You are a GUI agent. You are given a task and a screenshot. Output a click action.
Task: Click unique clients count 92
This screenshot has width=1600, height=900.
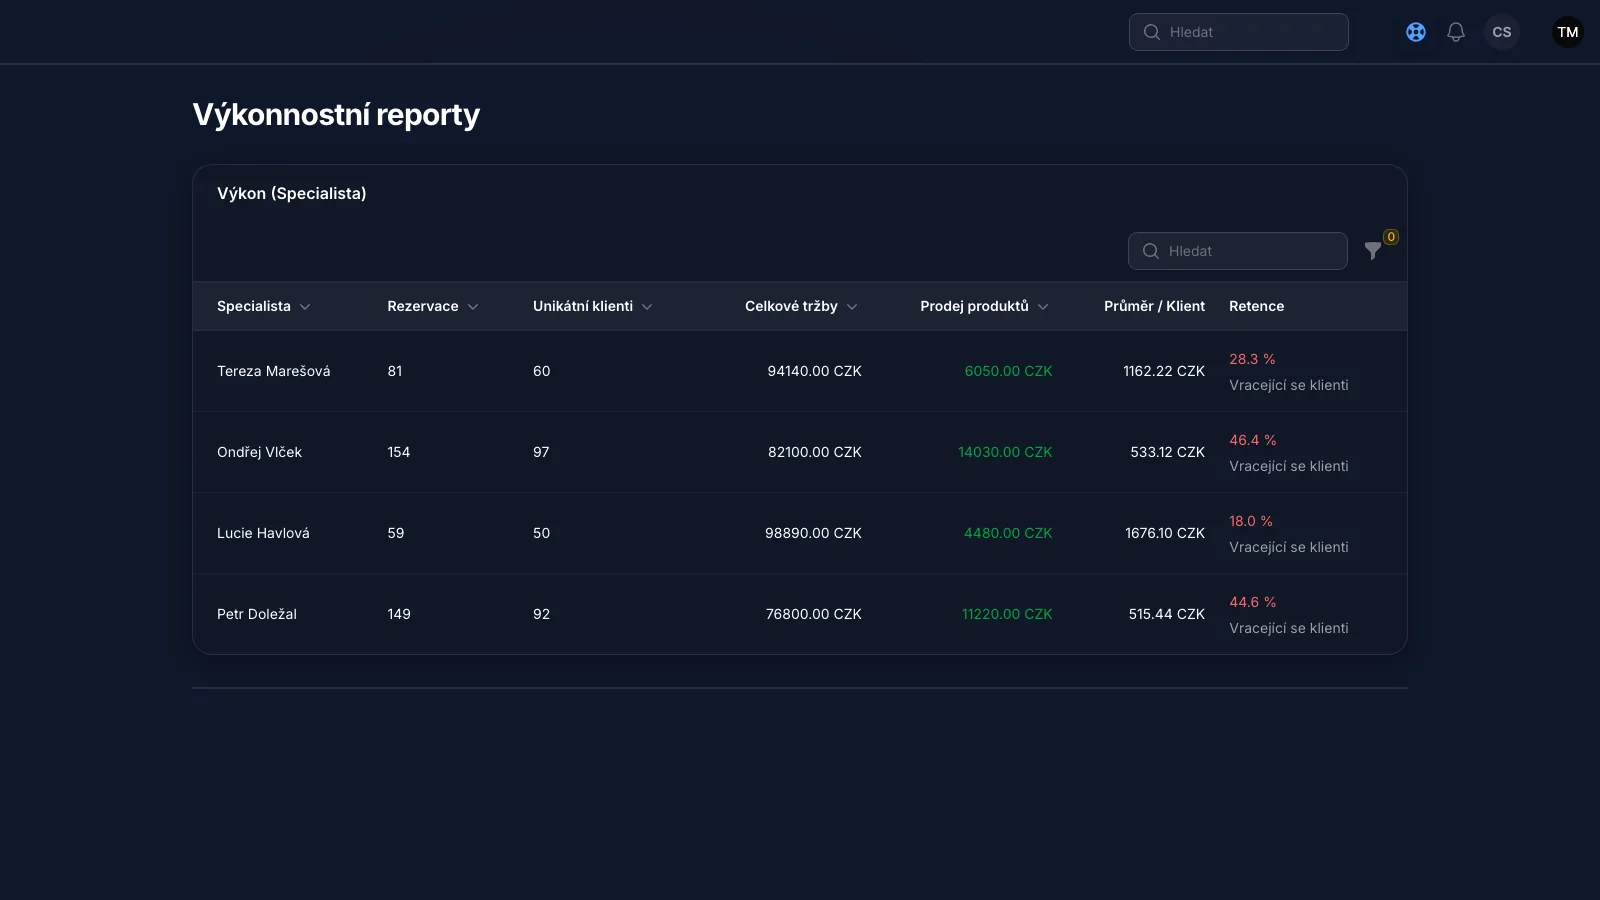(x=541, y=614)
